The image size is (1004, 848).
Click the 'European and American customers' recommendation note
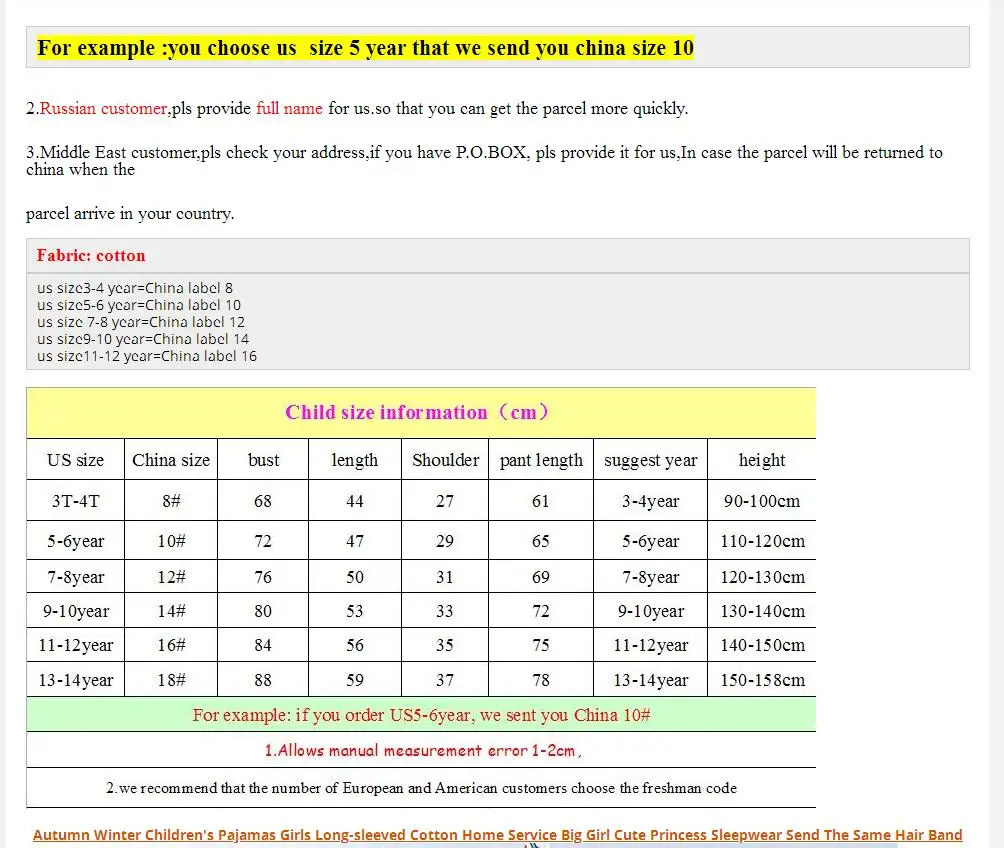pyautogui.click(x=421, y=788)
